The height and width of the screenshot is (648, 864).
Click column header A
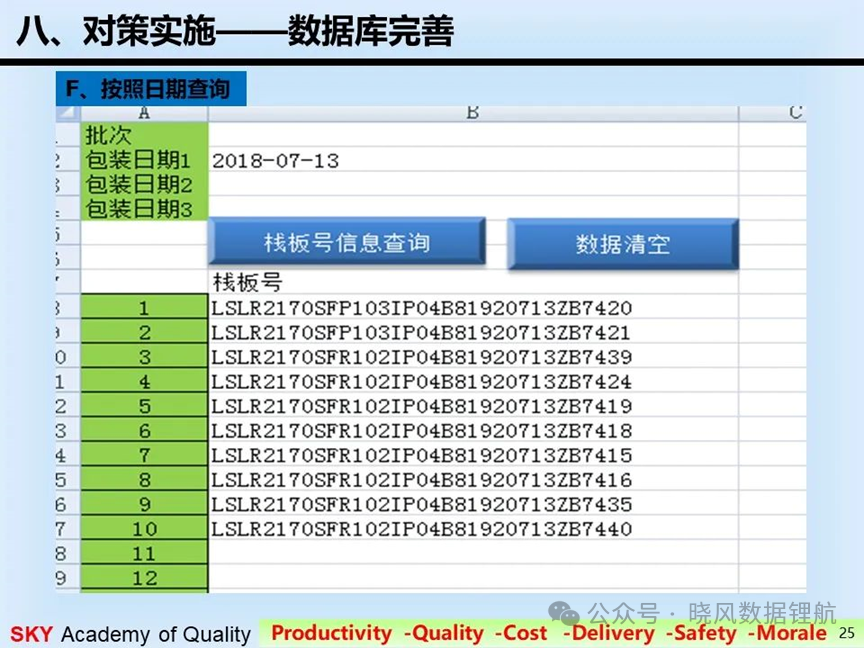pos(144,114)
